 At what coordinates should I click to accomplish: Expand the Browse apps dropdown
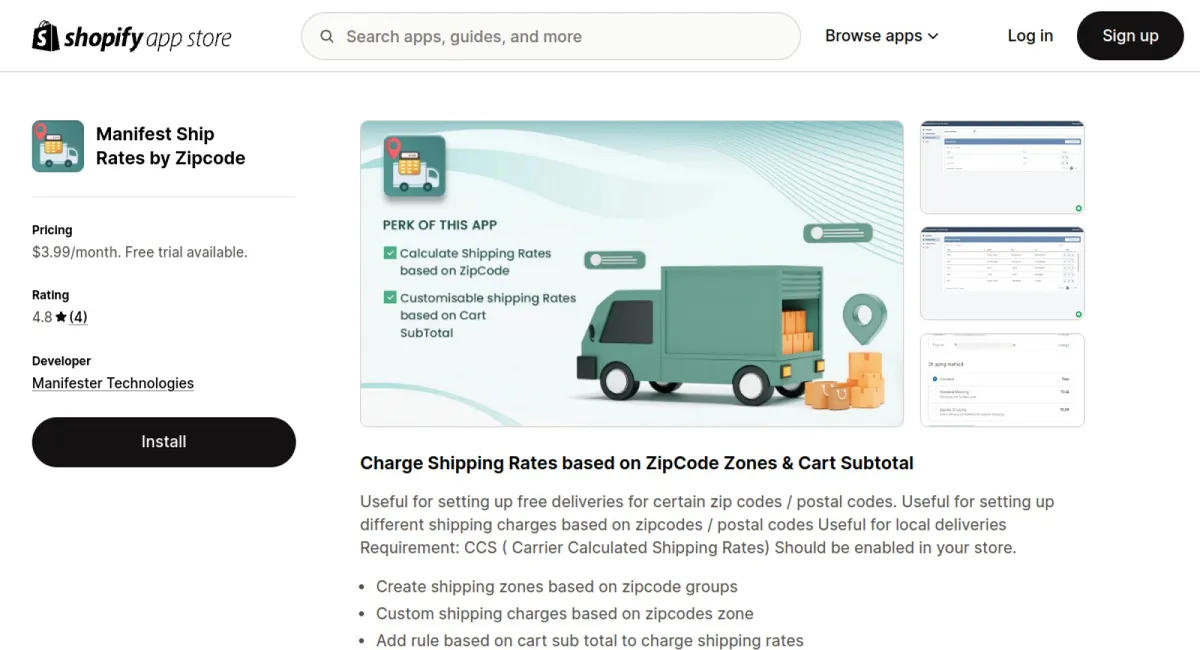click(882, 36)
